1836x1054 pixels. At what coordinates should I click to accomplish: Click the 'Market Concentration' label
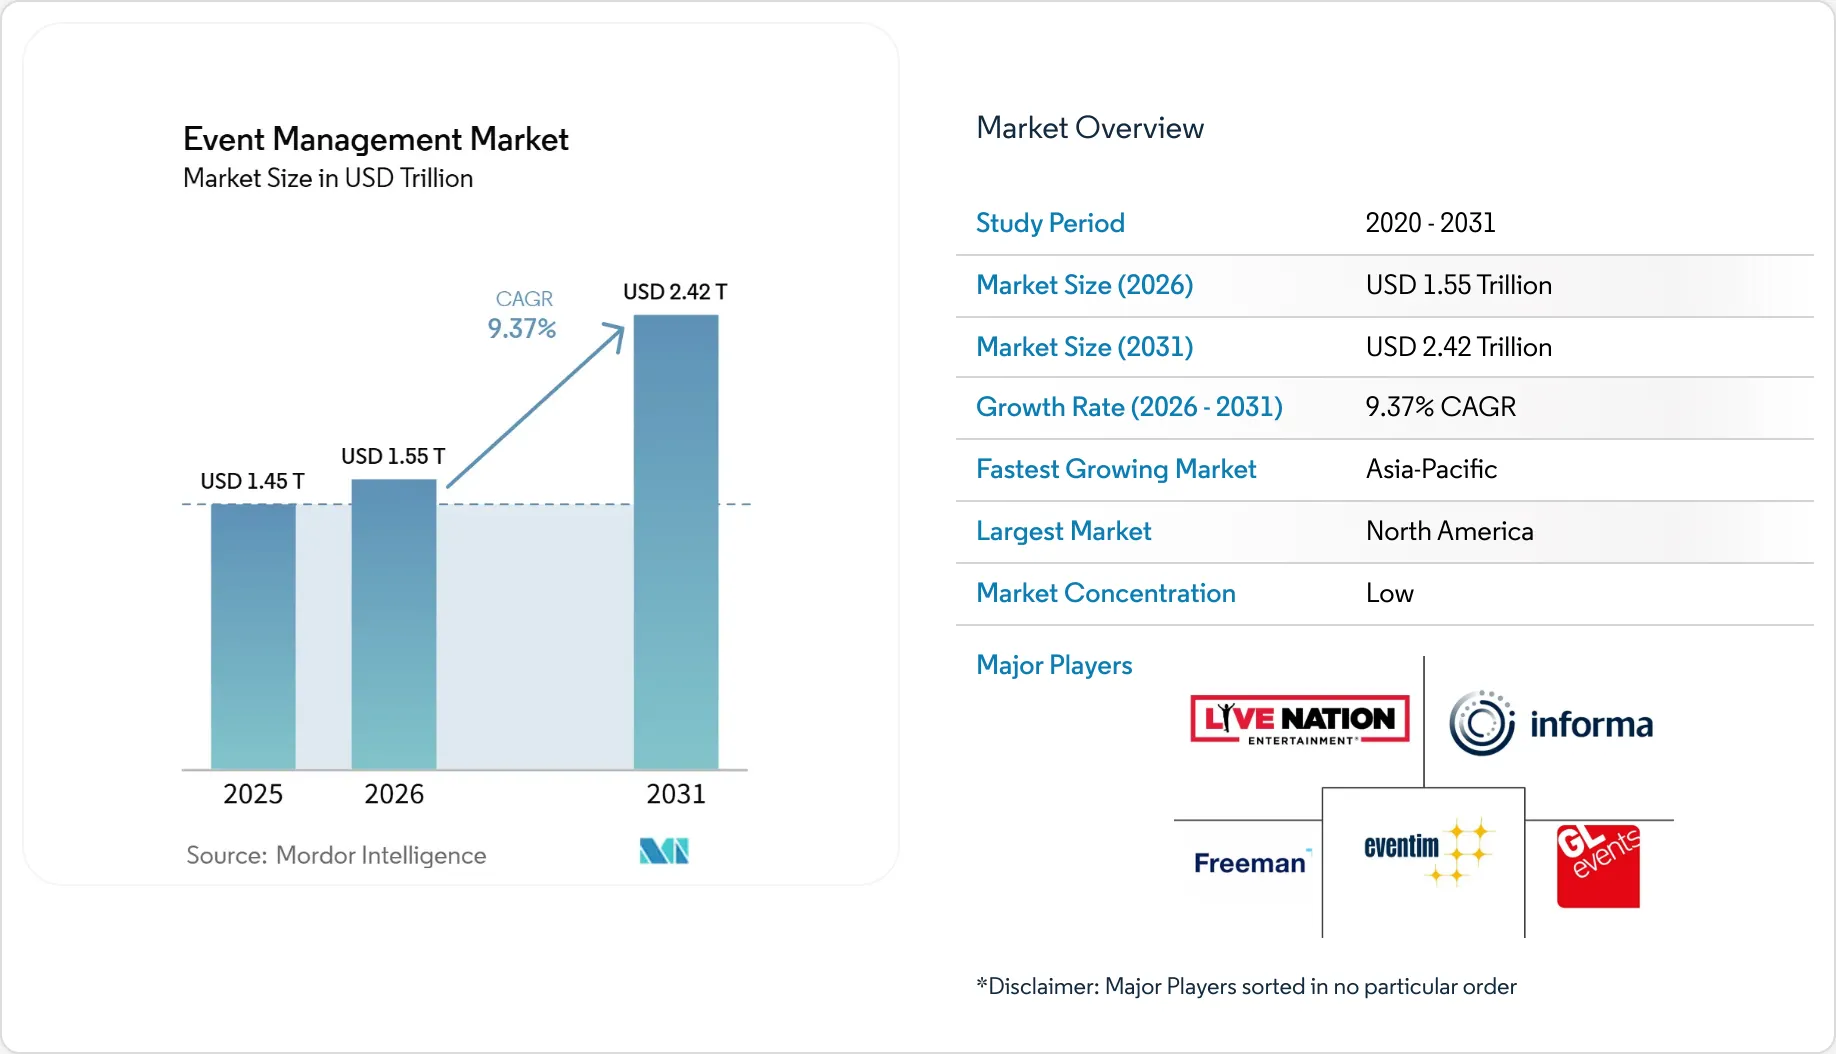click(x=1106, y=593)
